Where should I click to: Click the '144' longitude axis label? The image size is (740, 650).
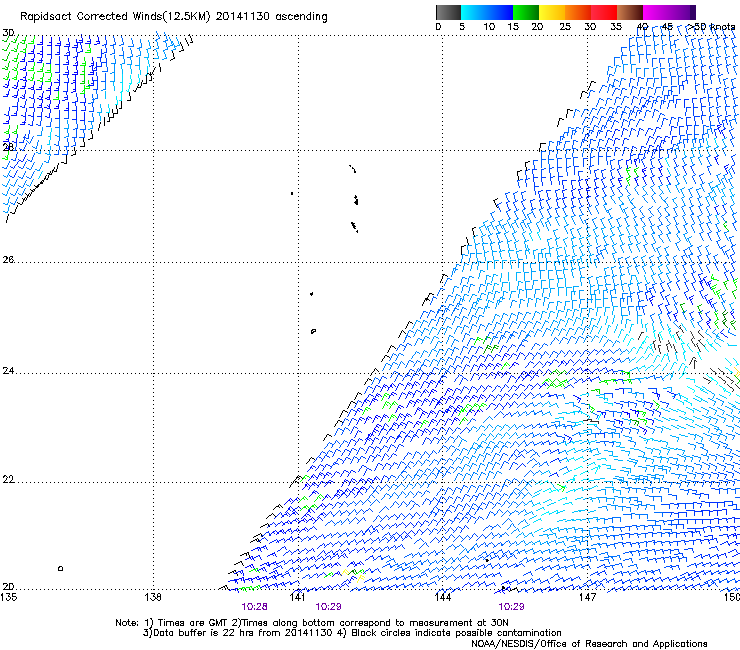click(443, 597)
